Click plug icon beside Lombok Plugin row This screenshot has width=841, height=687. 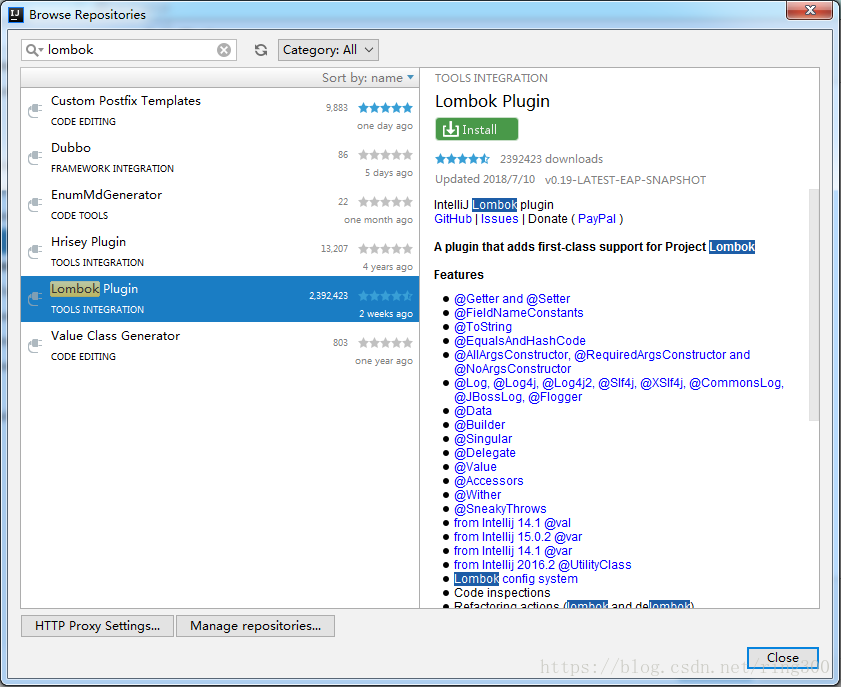tap(35, 299)
